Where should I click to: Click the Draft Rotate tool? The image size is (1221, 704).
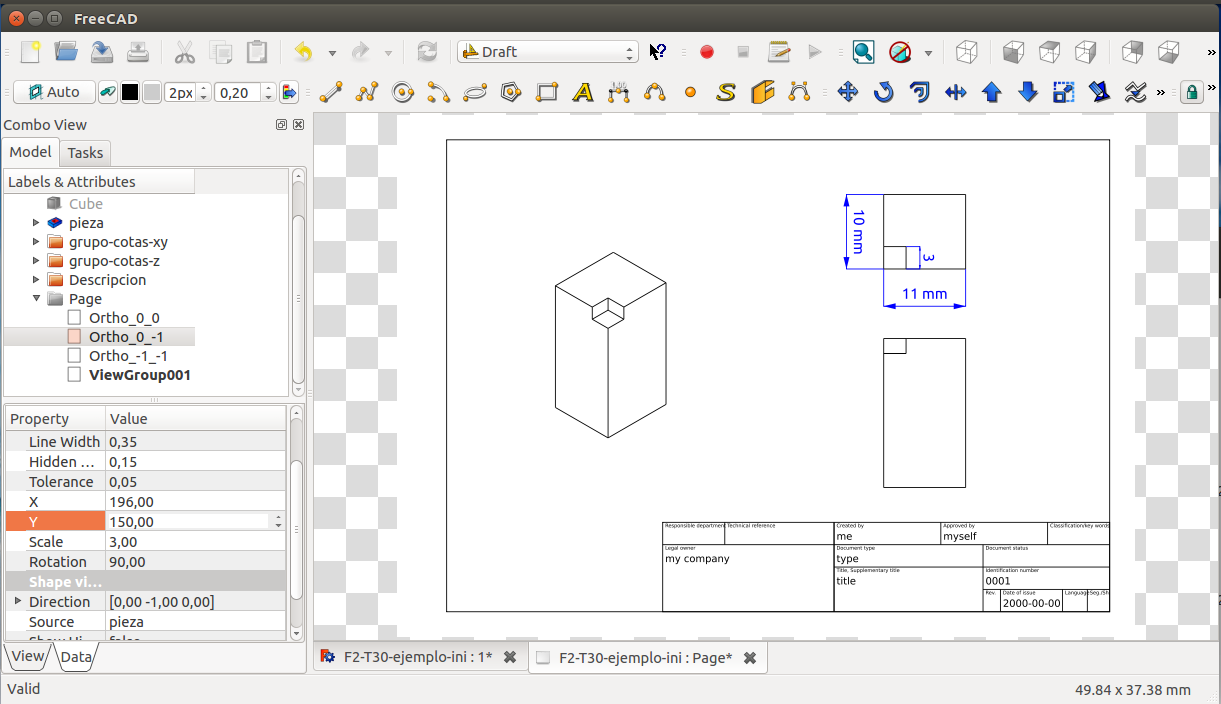(884, 93)
